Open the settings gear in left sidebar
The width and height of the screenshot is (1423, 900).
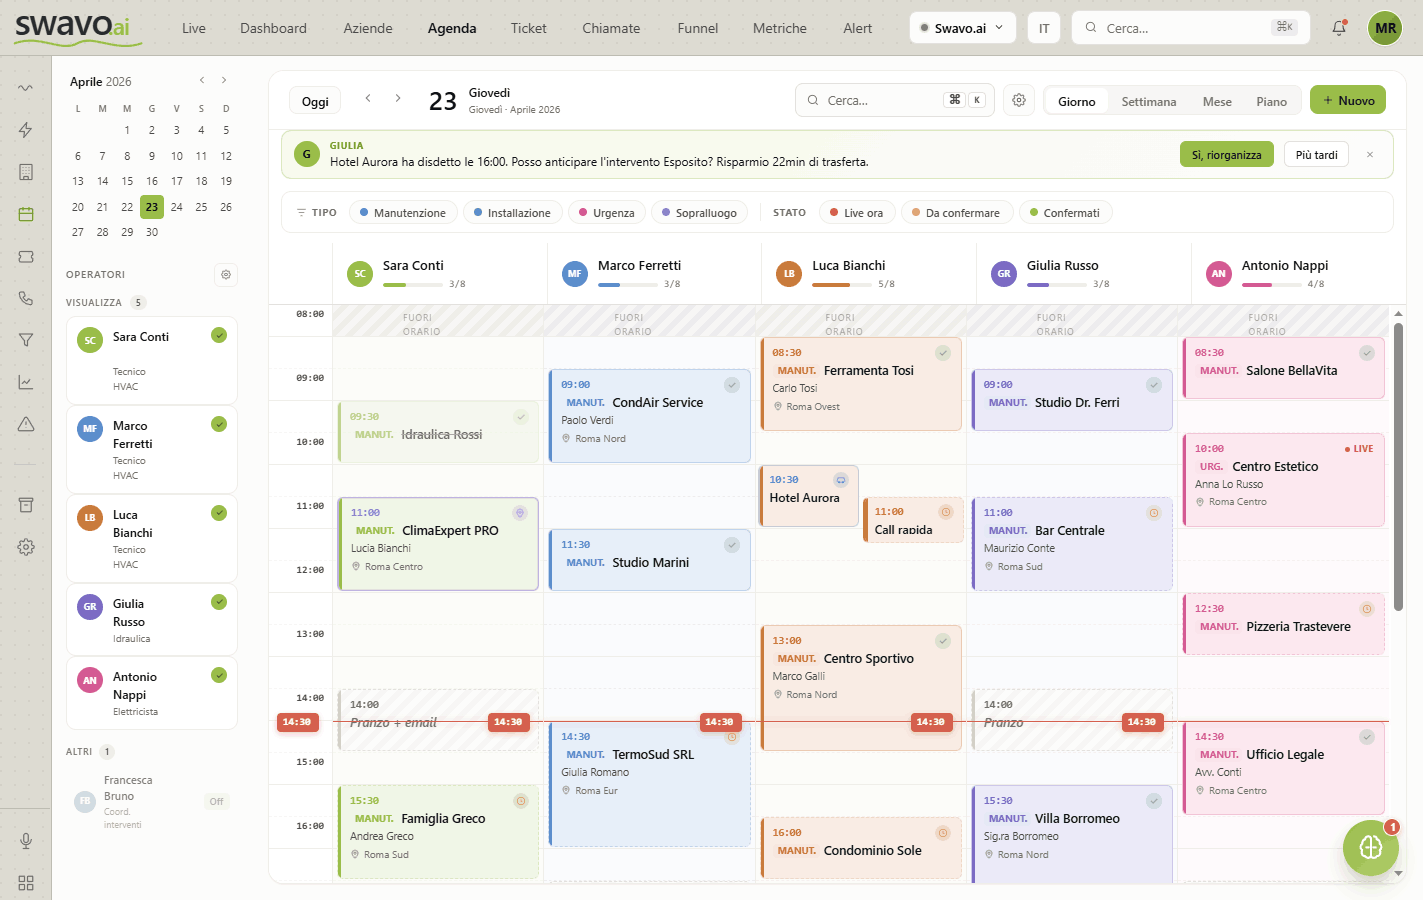tap(26, 547)
